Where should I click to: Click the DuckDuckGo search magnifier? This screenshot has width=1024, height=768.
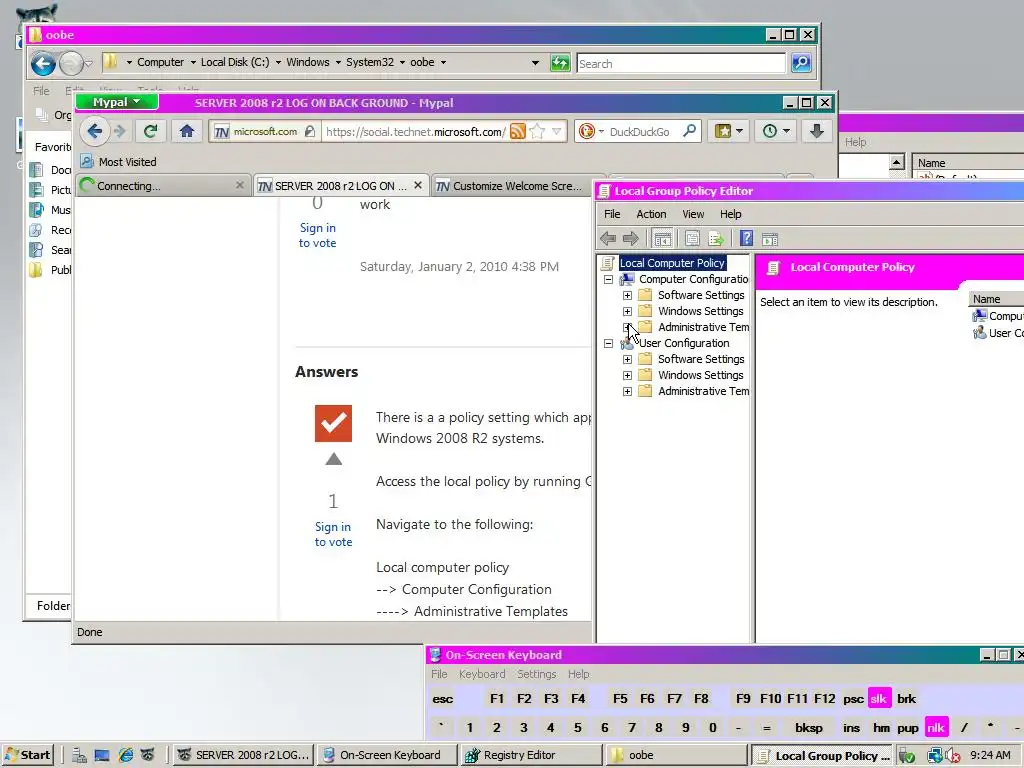point(689,131)
